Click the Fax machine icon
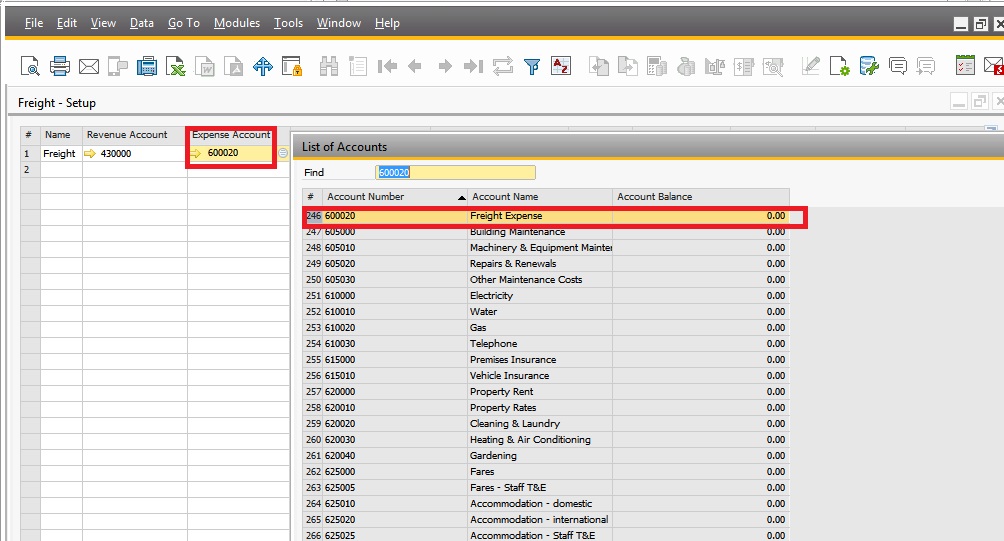Image resolution: width=1004 pixels, height=541 pixels. click(x=147, y=66)
